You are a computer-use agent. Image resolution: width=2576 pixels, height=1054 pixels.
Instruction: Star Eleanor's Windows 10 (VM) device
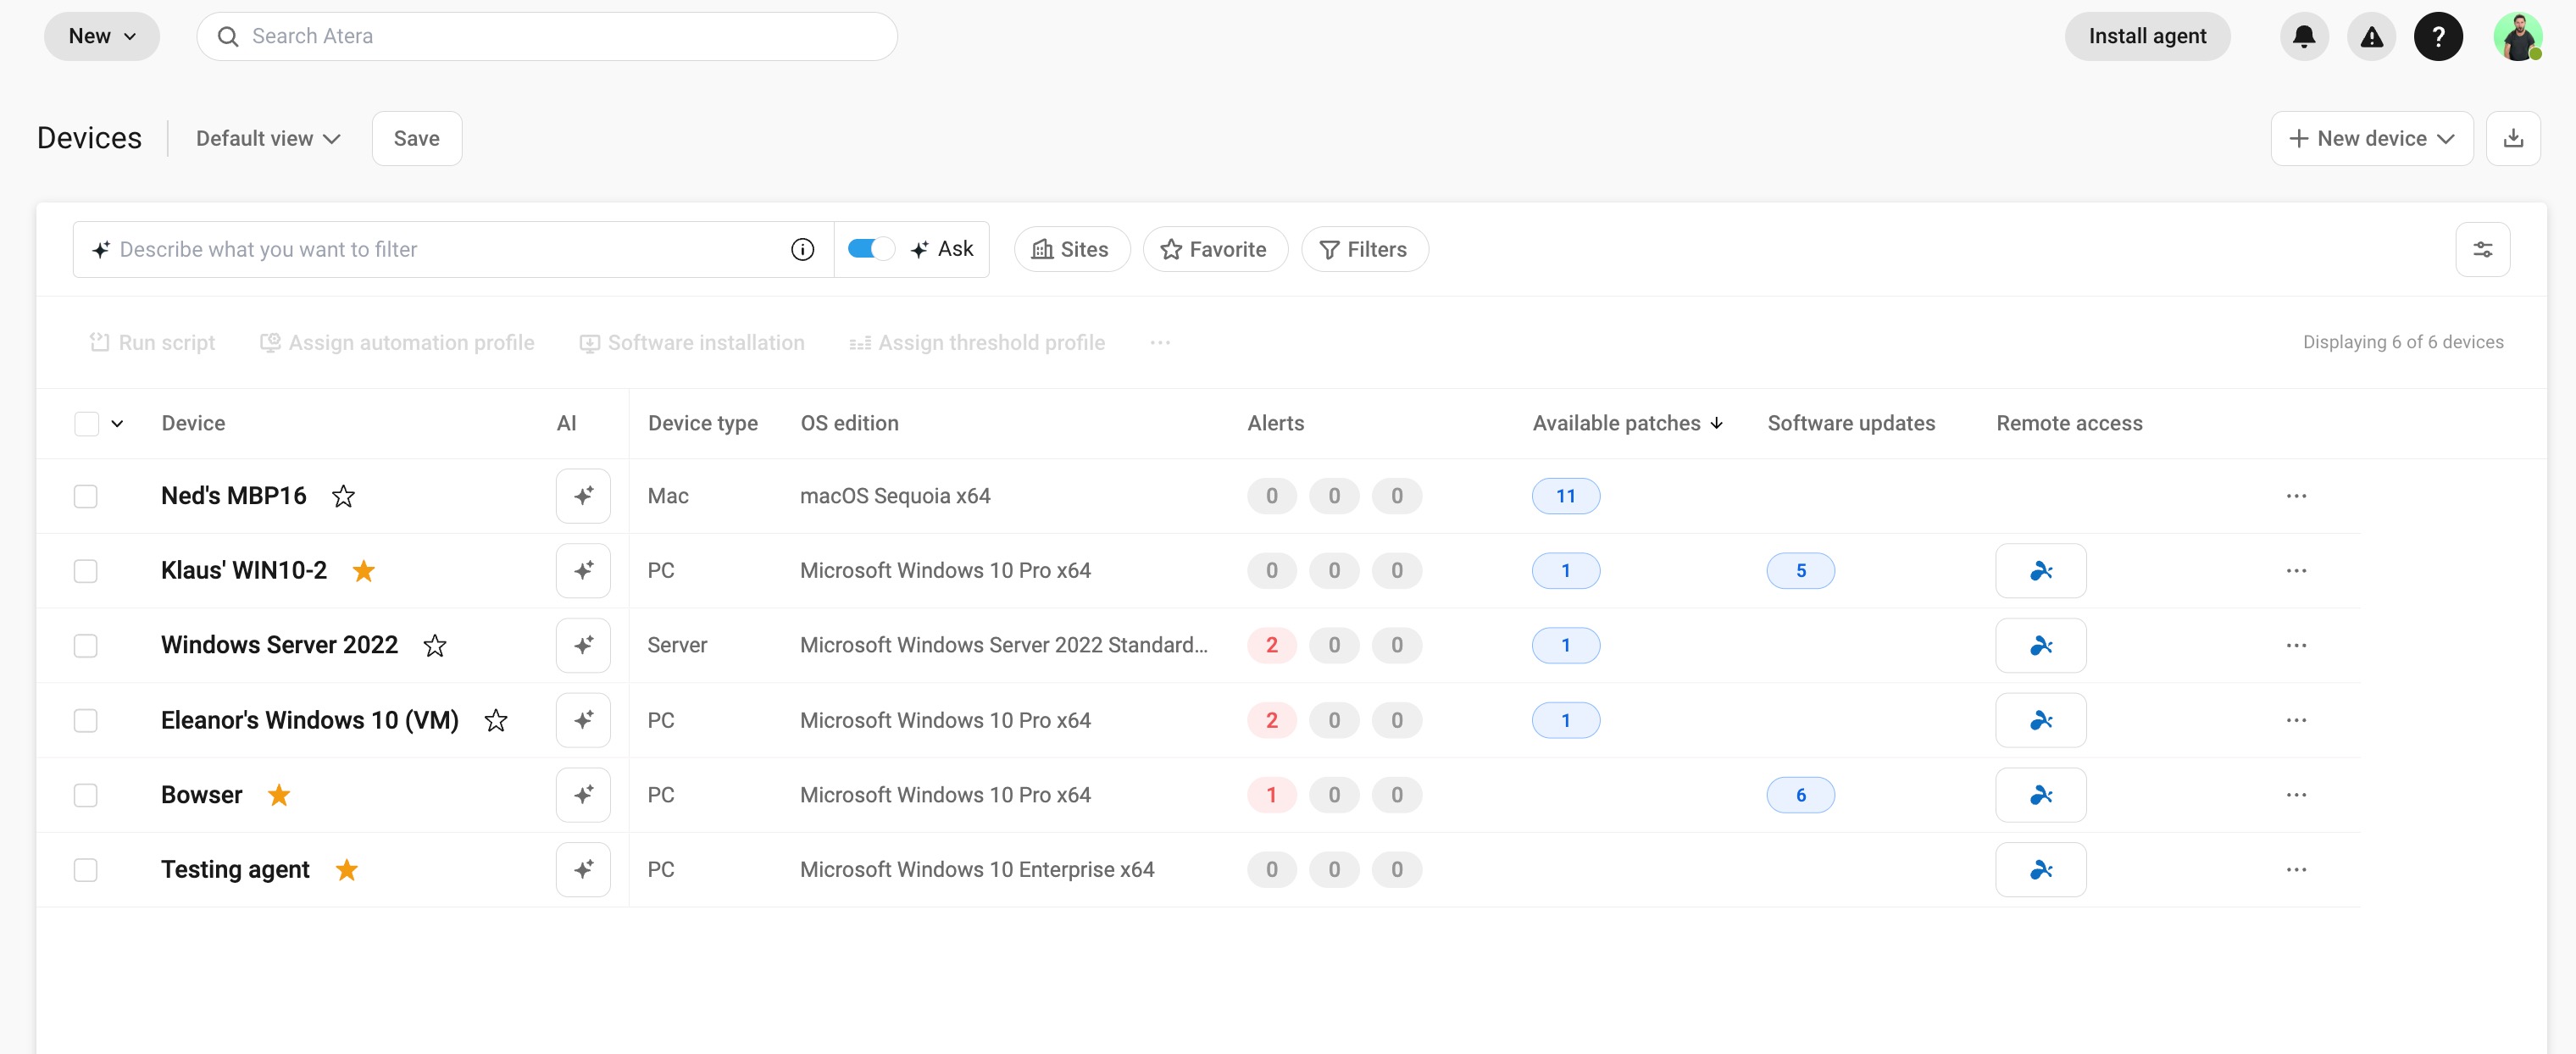496,720
